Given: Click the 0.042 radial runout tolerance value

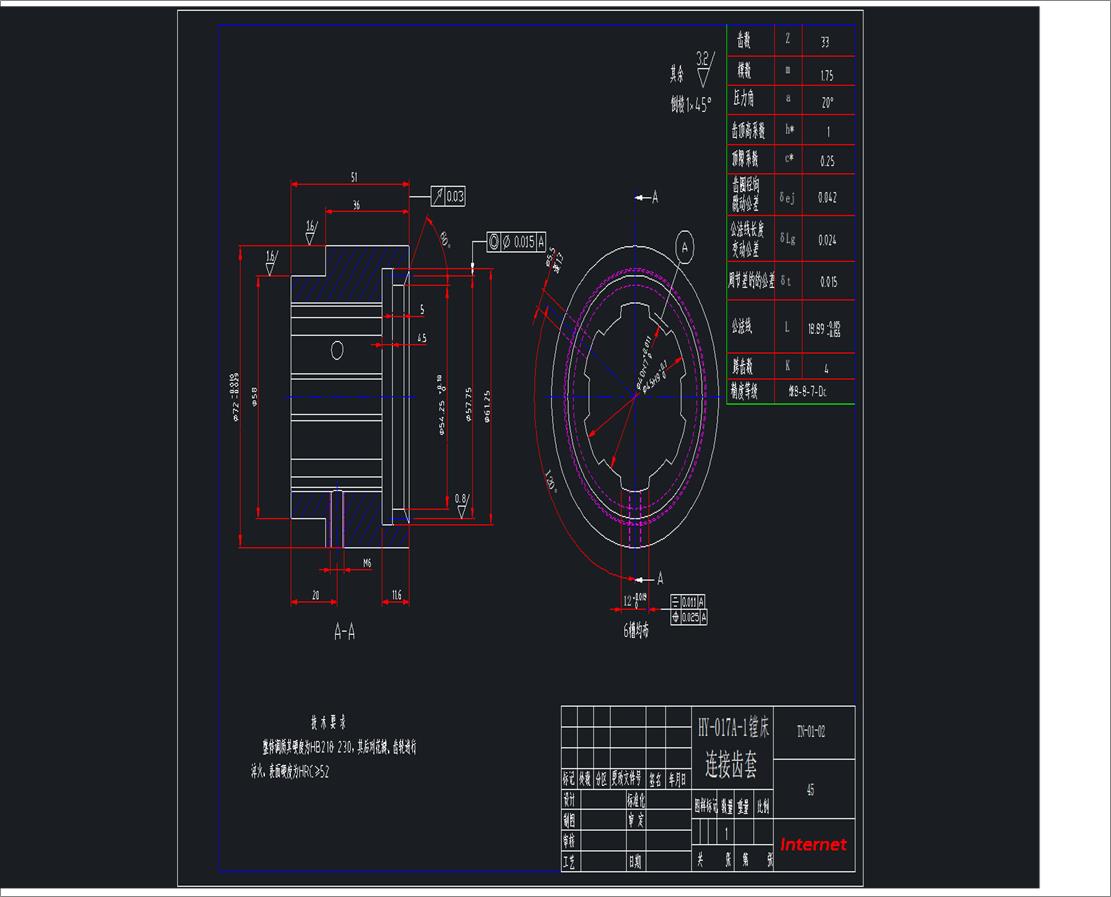Looking at the screenshot, I should [828, 198].
